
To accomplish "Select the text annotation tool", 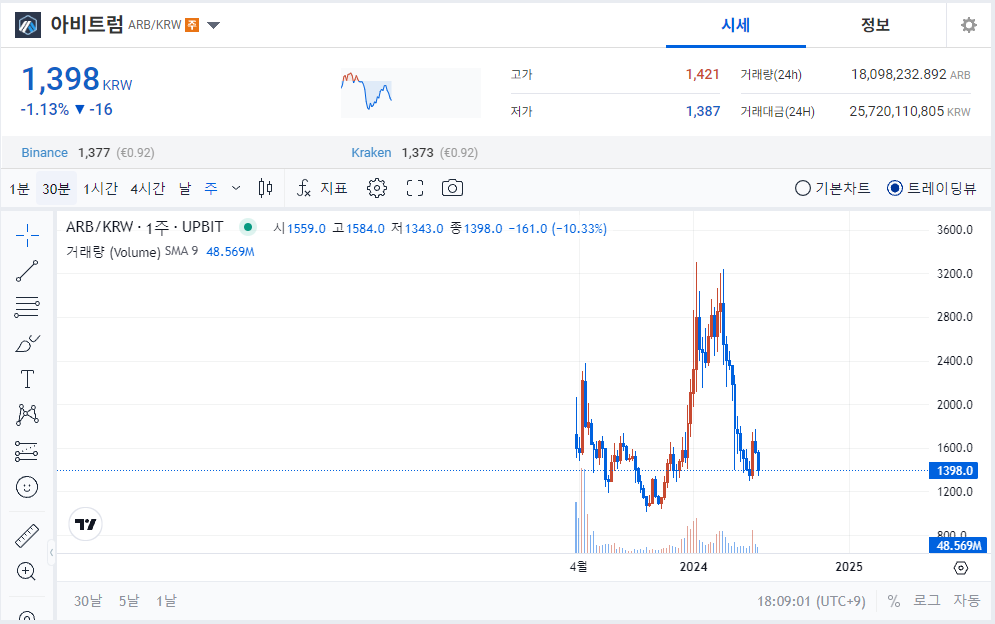I will pyautogui.click(x=27, y=379).
